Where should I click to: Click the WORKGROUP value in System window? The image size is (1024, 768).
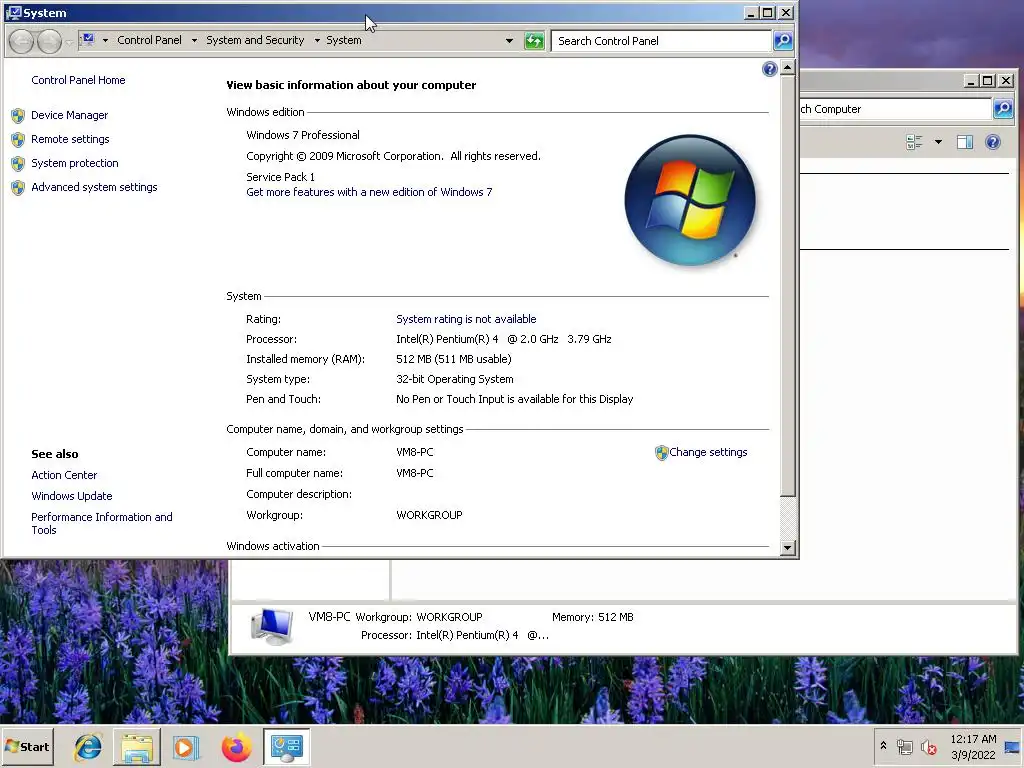429,515
